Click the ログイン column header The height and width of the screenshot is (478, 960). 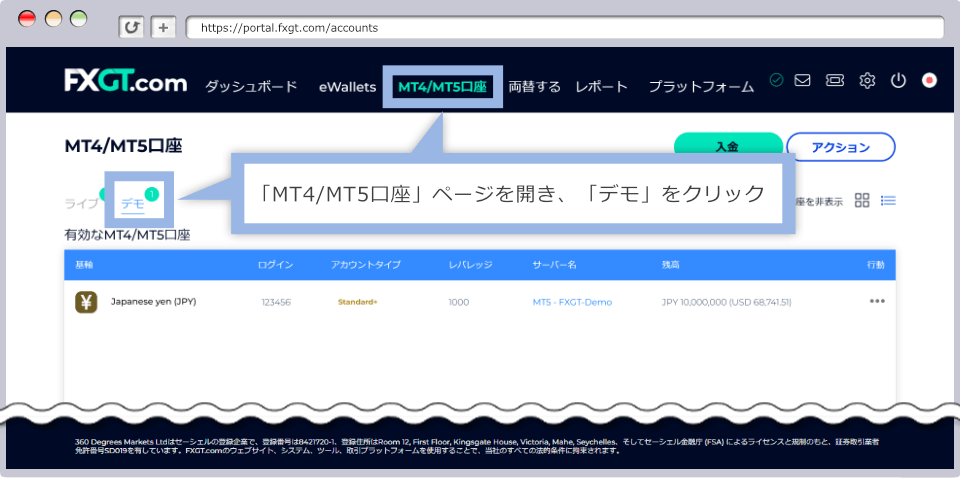click(276, 265)
